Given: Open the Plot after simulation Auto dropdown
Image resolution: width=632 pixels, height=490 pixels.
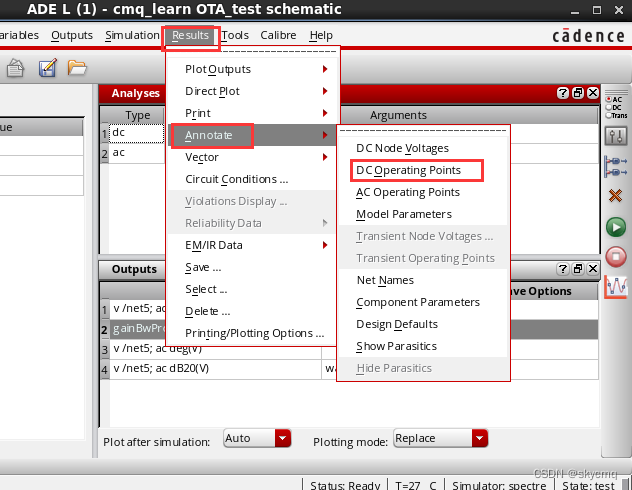Looking at the screenshot, I should point(257,438).
